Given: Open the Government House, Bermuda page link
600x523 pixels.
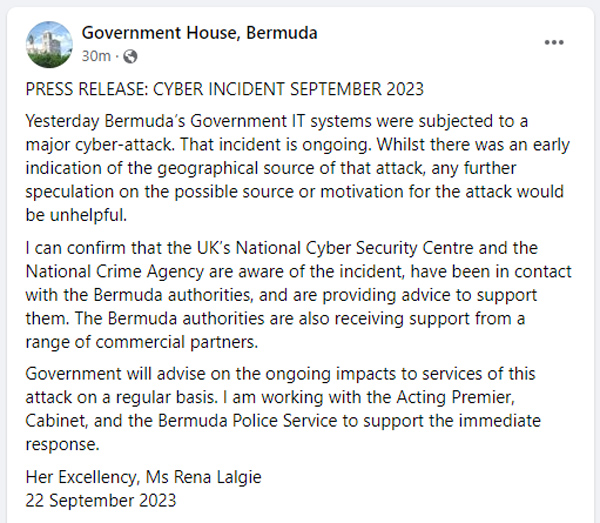Looking at the screenshot, I should pos(199,33).
